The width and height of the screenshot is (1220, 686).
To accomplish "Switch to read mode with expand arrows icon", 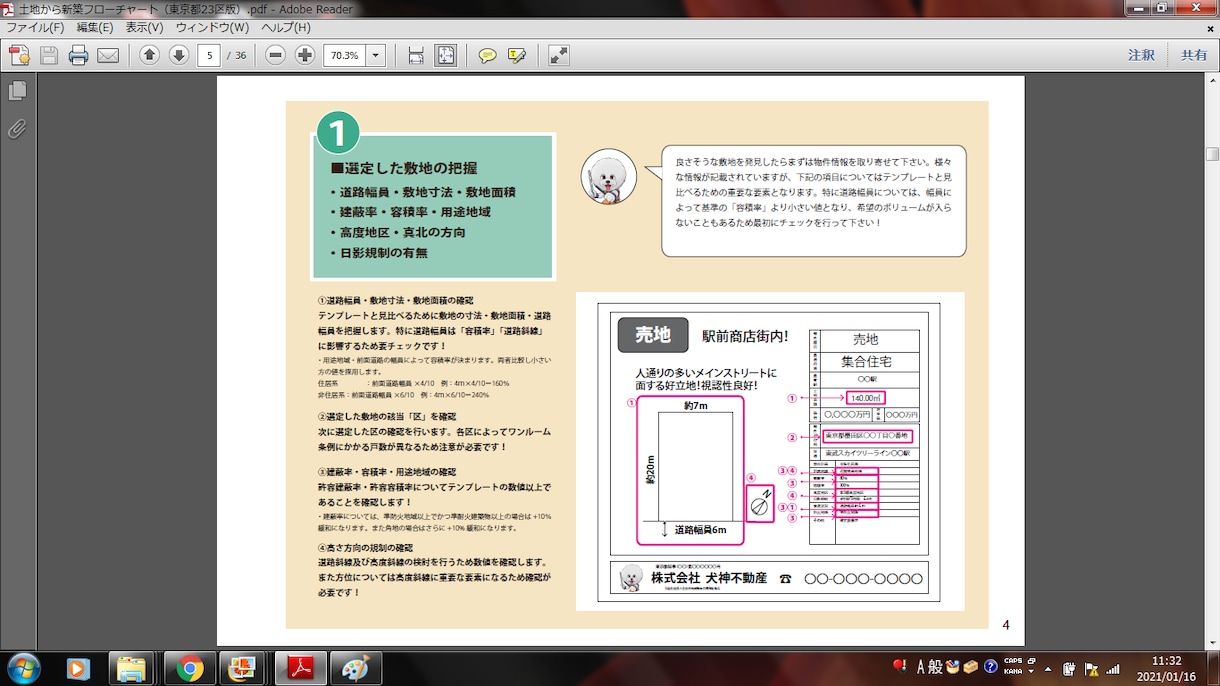I will click(559, 55).
